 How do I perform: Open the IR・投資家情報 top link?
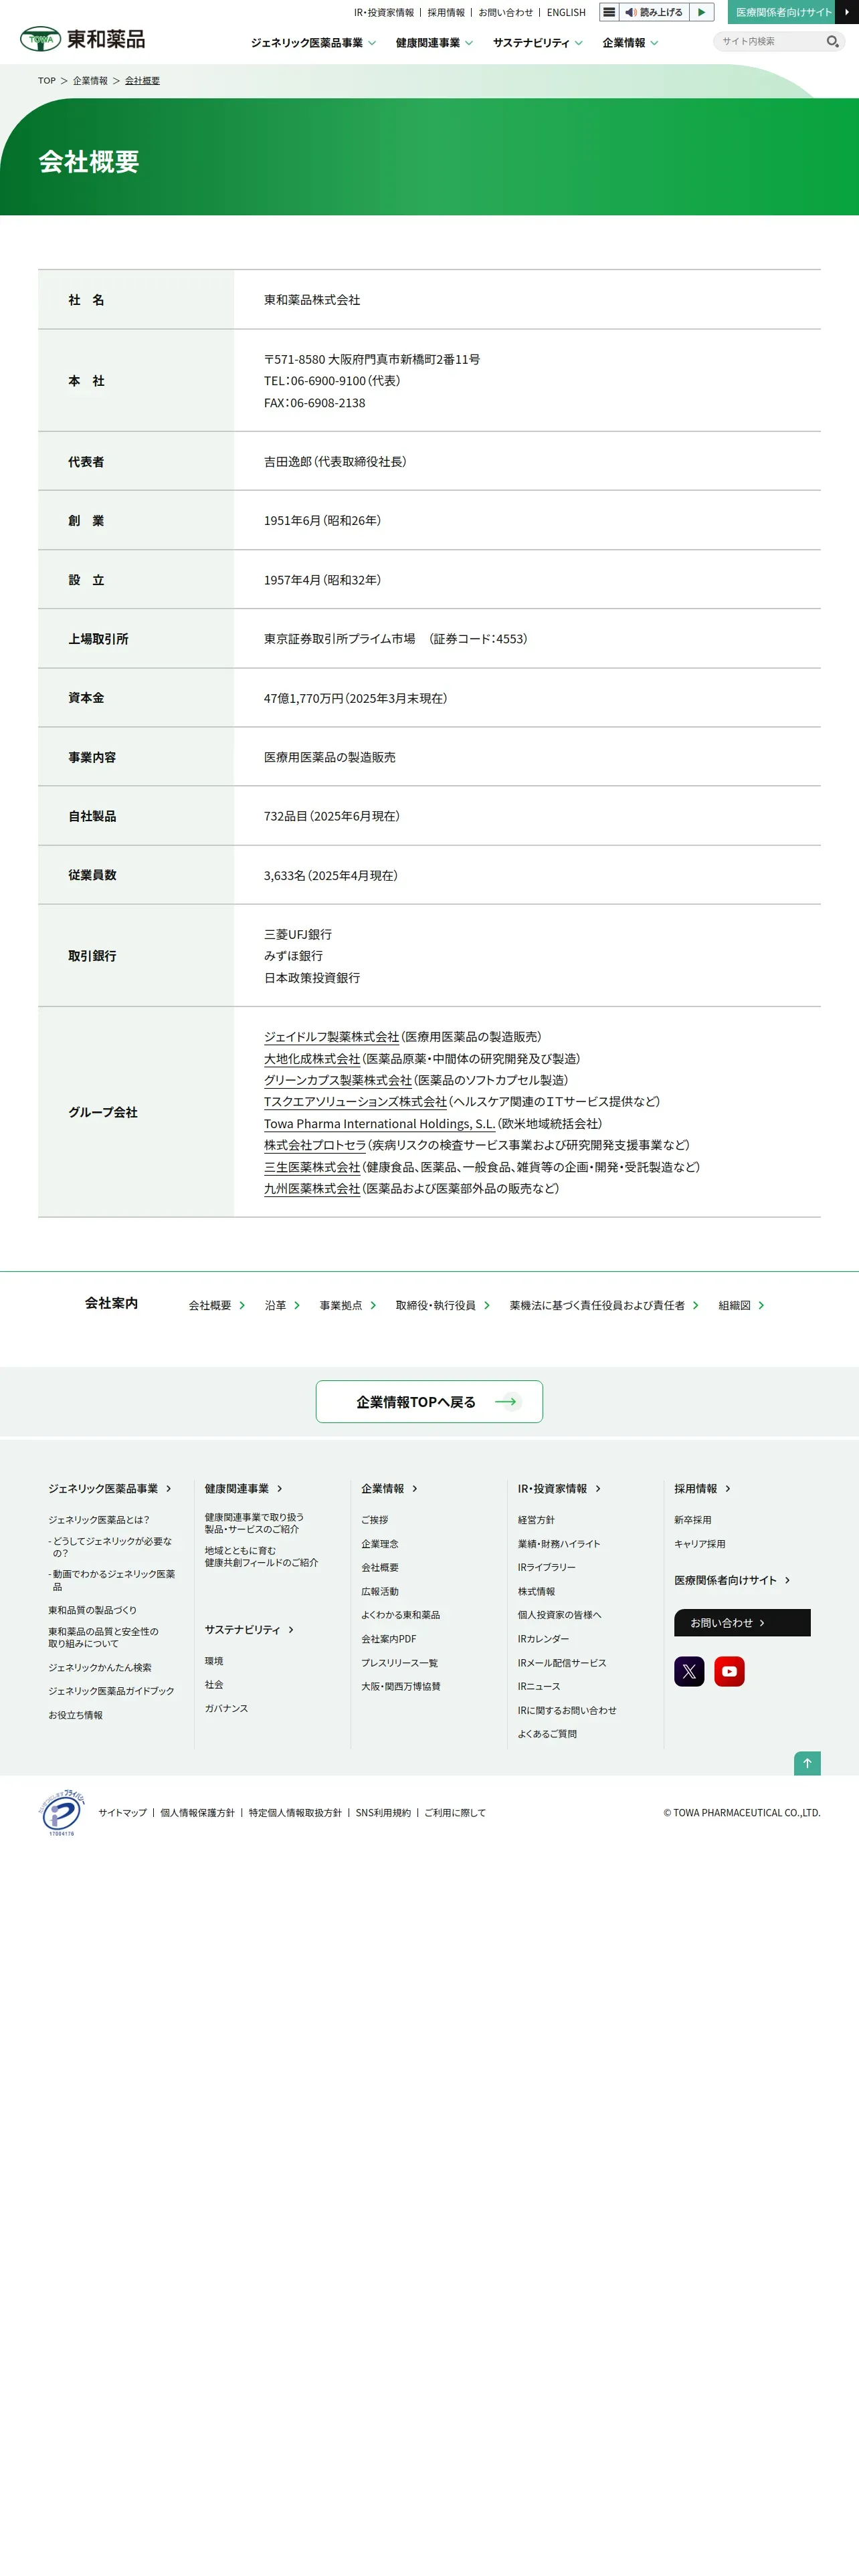(384, 13)
